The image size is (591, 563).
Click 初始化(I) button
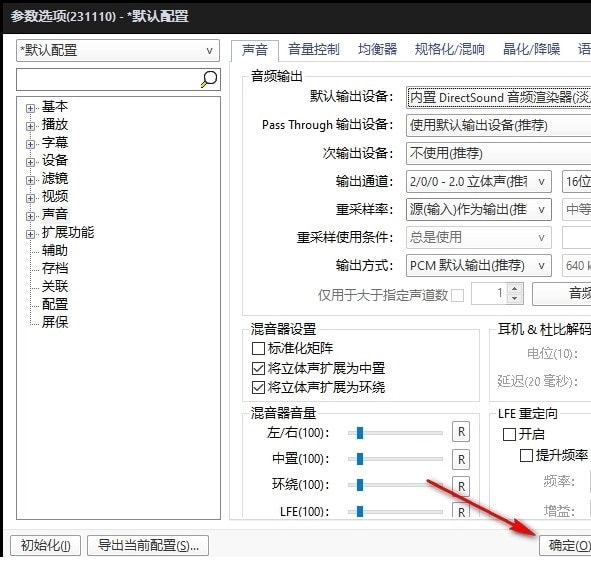click(x=45, y=545)
